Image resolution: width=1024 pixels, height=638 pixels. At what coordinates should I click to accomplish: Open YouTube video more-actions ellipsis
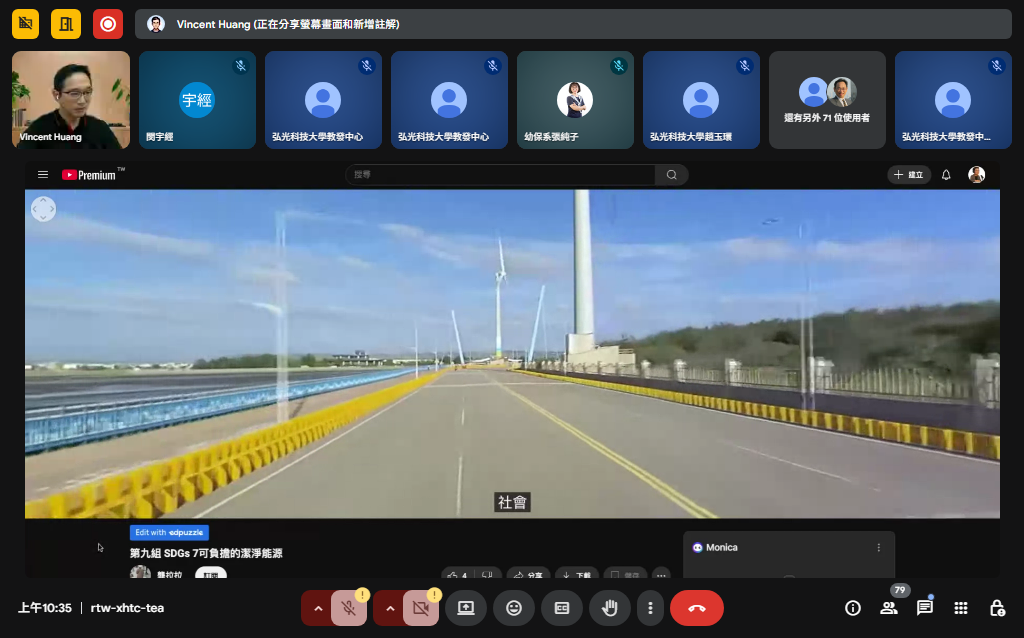point(661,575)
